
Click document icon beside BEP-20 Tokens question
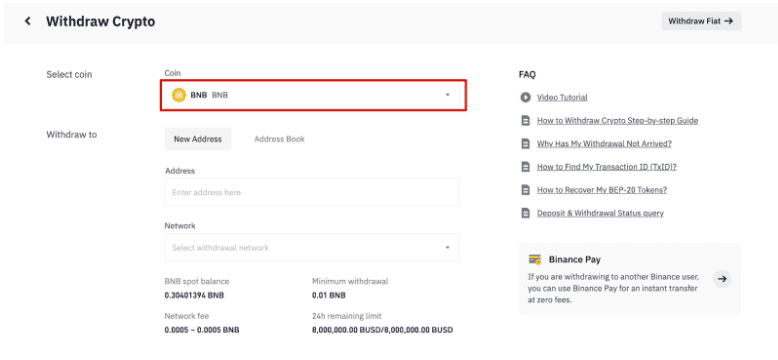coord(525,190)
